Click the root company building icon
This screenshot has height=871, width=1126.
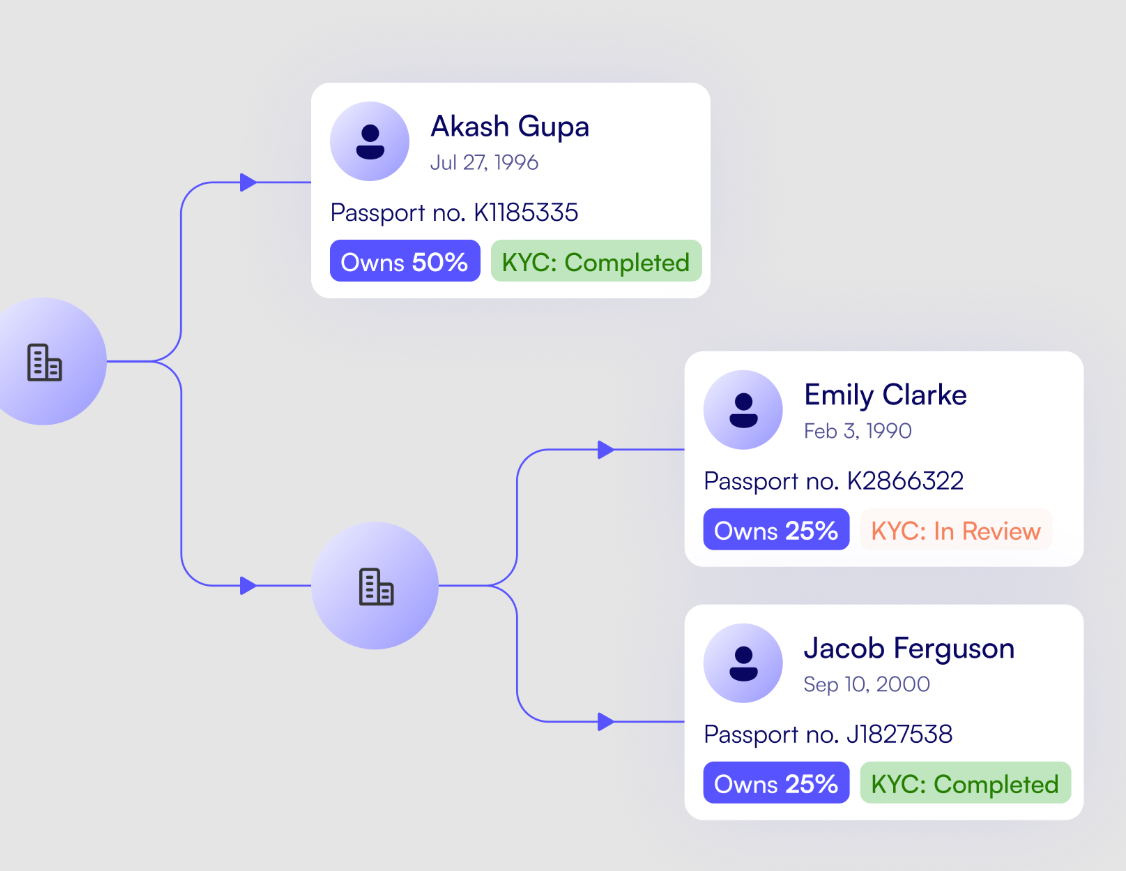44,362
